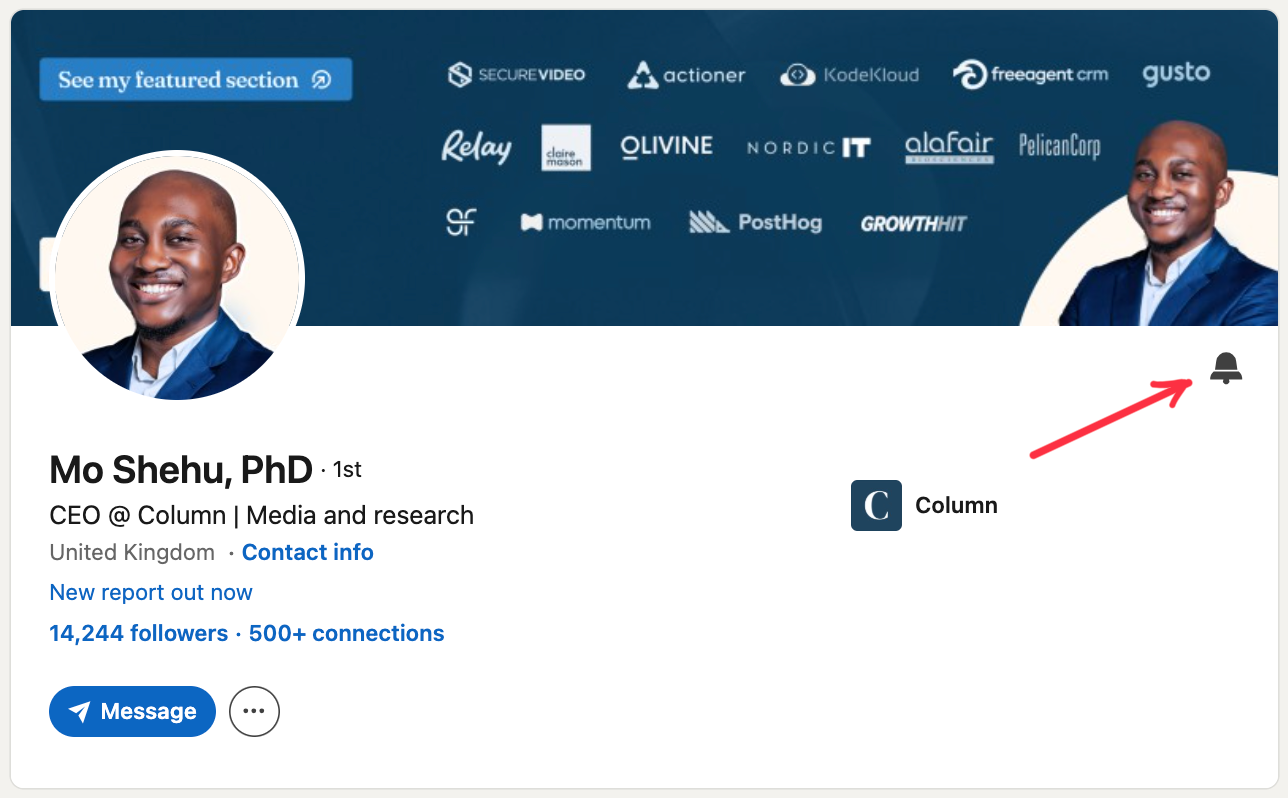The width and height of the screenshot is (1288, 798).
Task: Click the PostHog logo in banner
Action: tap(755, 222)
